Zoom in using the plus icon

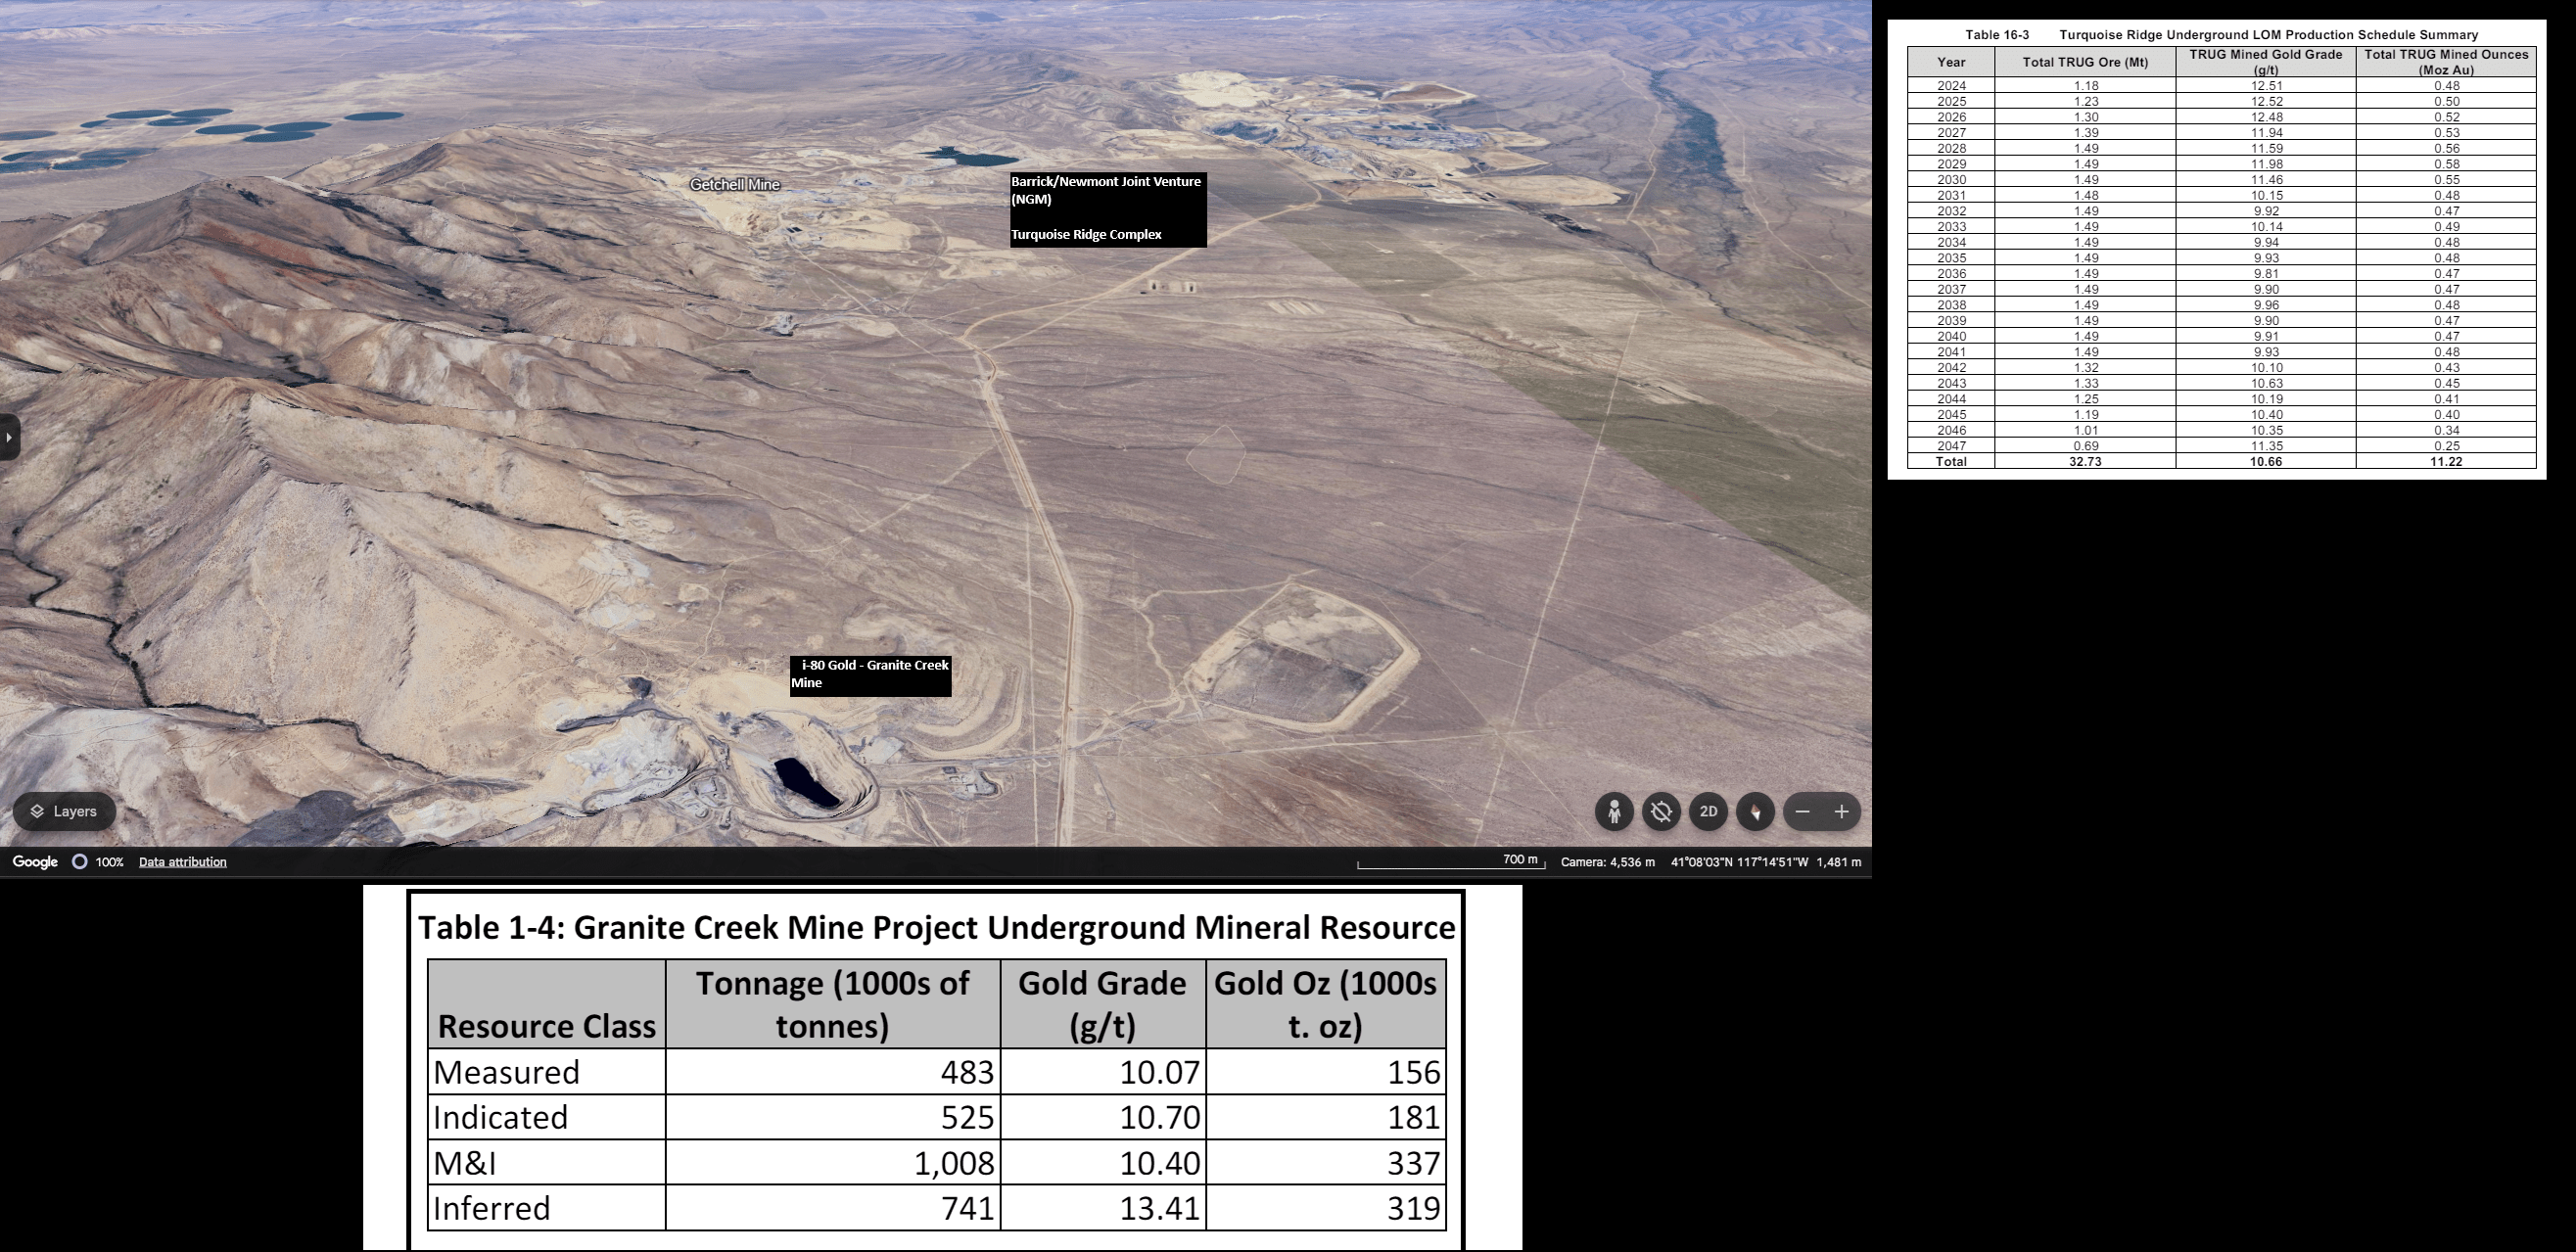pos(1840,812)
